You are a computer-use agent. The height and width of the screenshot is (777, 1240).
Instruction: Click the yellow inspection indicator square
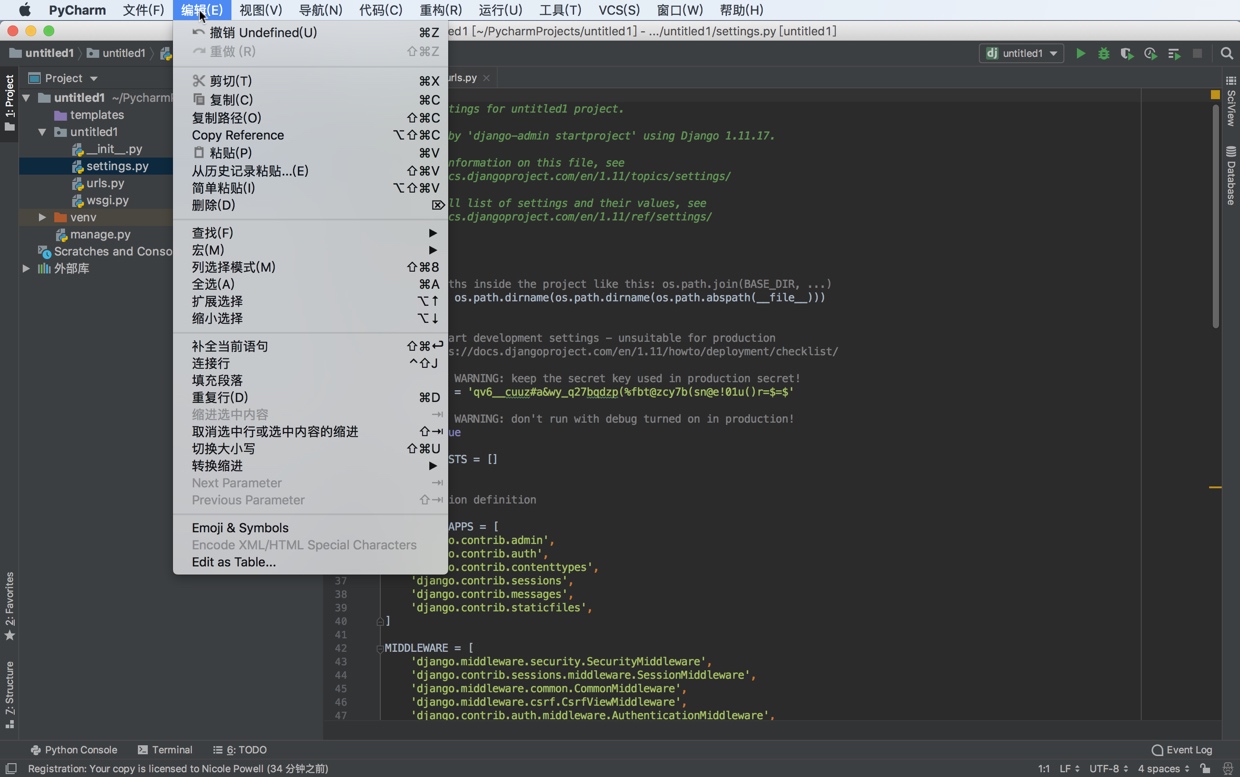(1215, 95)
